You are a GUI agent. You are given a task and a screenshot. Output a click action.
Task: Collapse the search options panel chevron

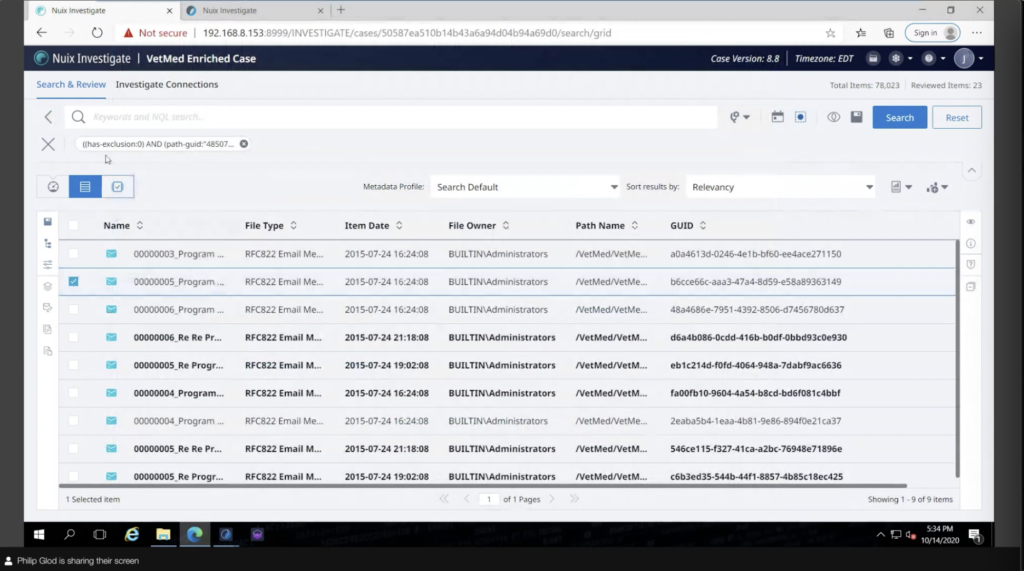coord(972,171)
